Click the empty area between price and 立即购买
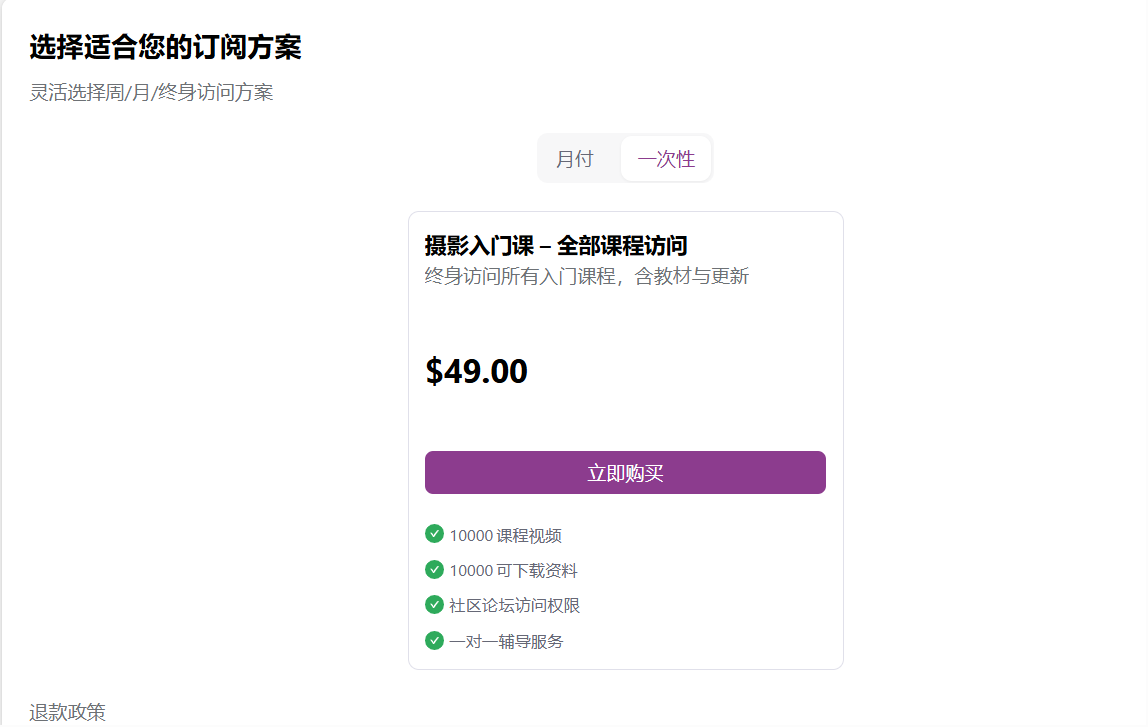 point(625,420)
